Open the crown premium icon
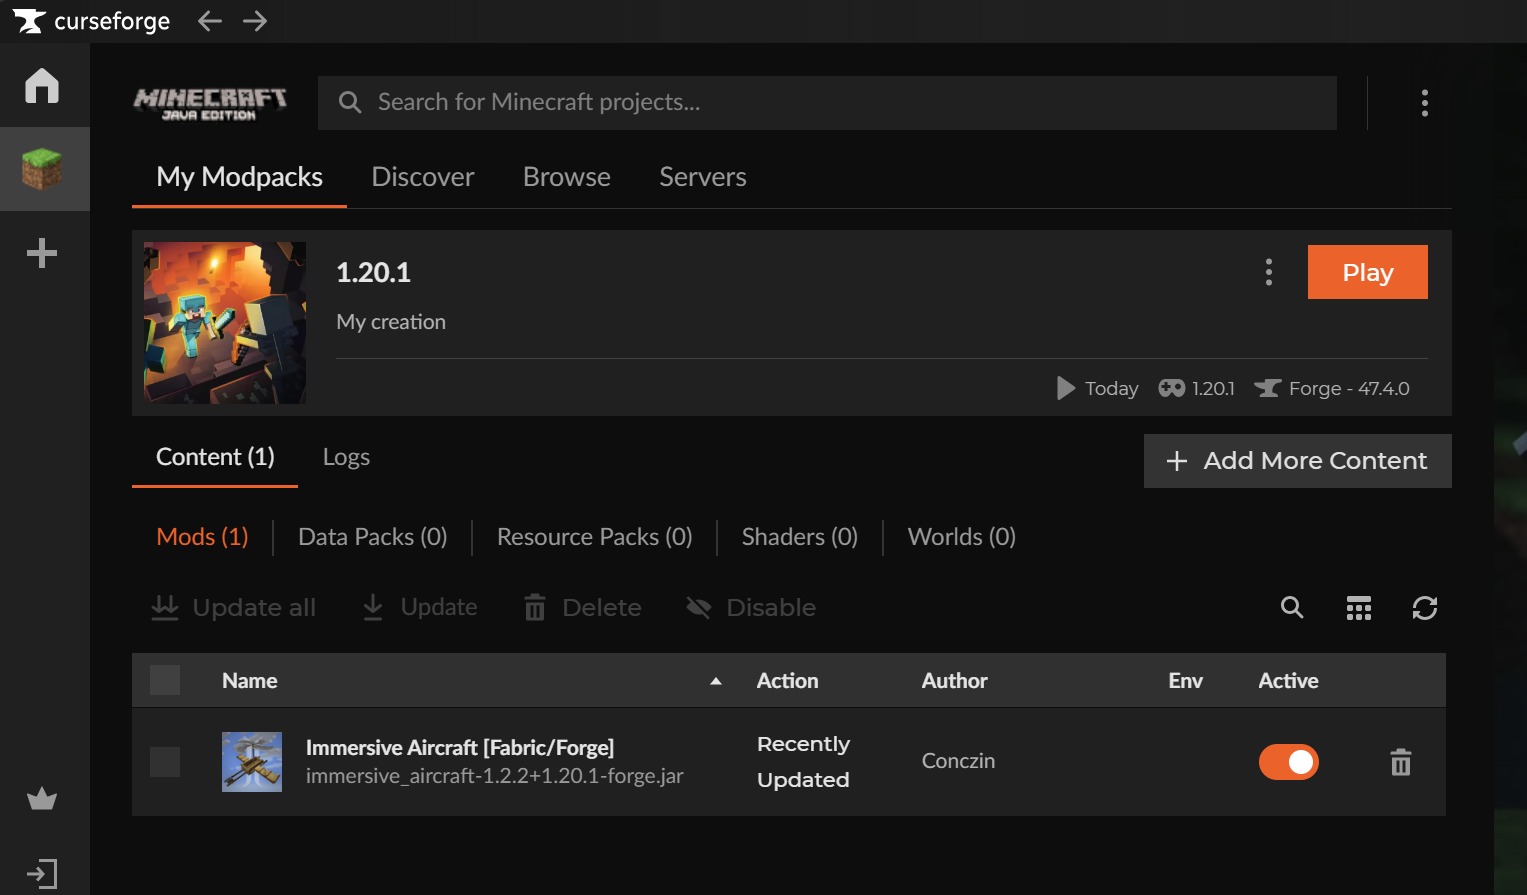 point(42,799)
